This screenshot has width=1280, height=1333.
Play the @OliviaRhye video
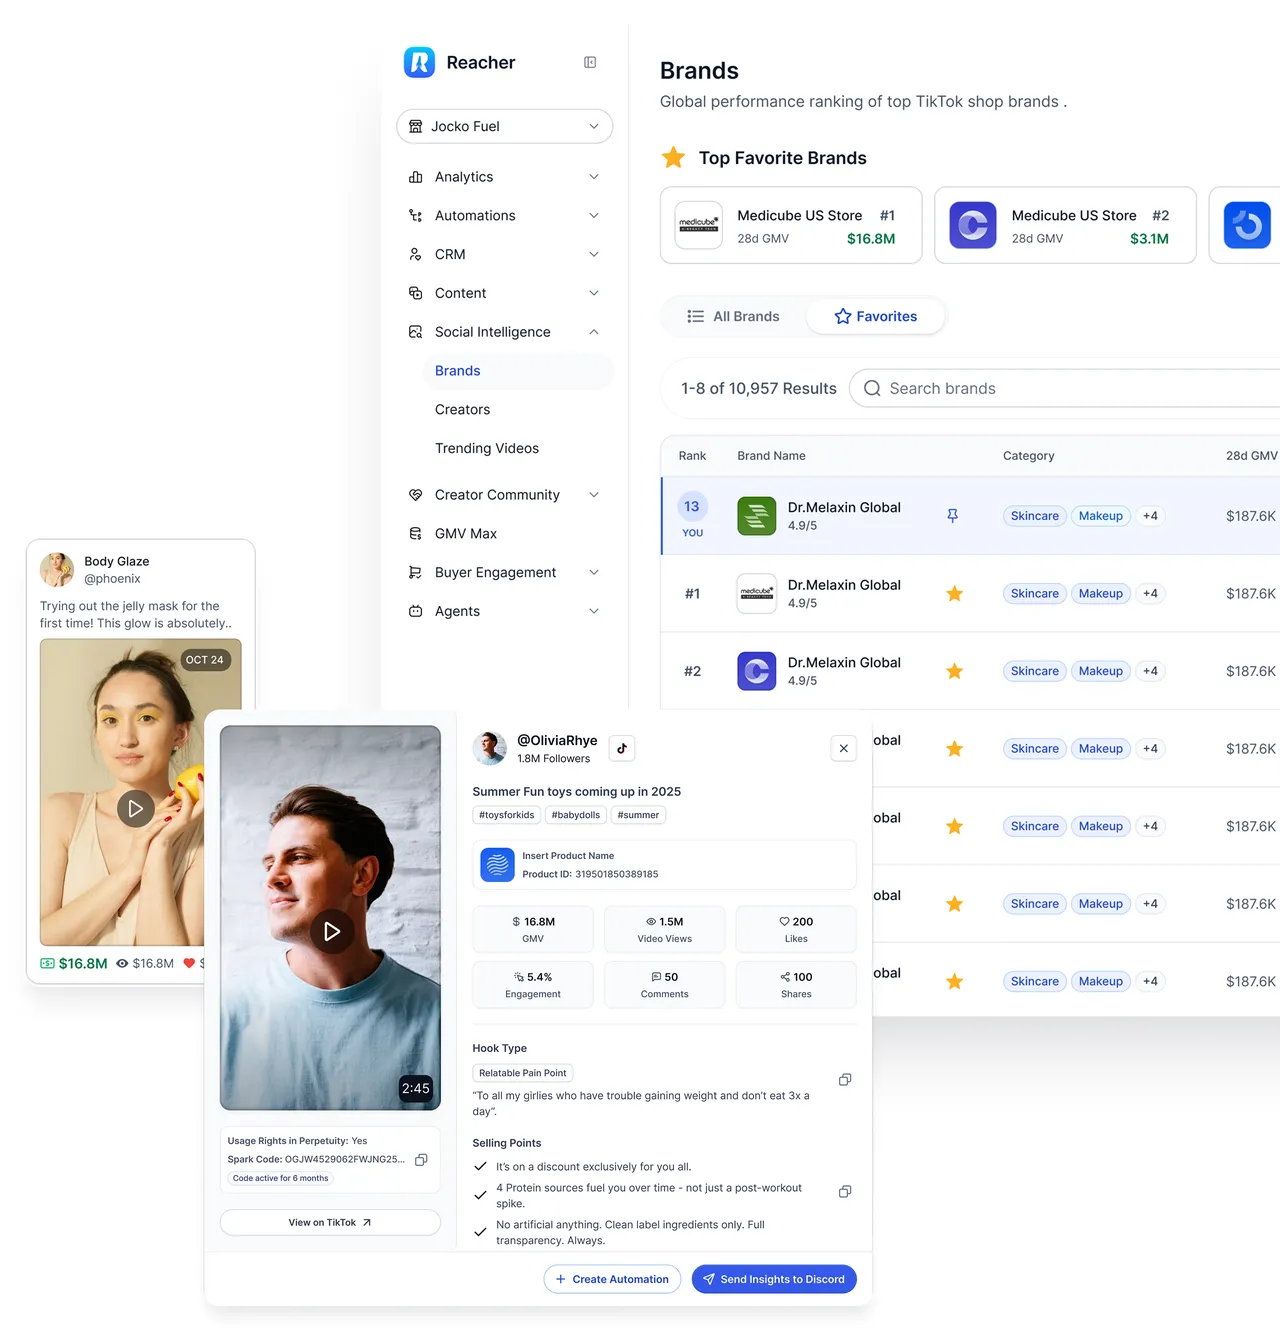coord(331,932)
